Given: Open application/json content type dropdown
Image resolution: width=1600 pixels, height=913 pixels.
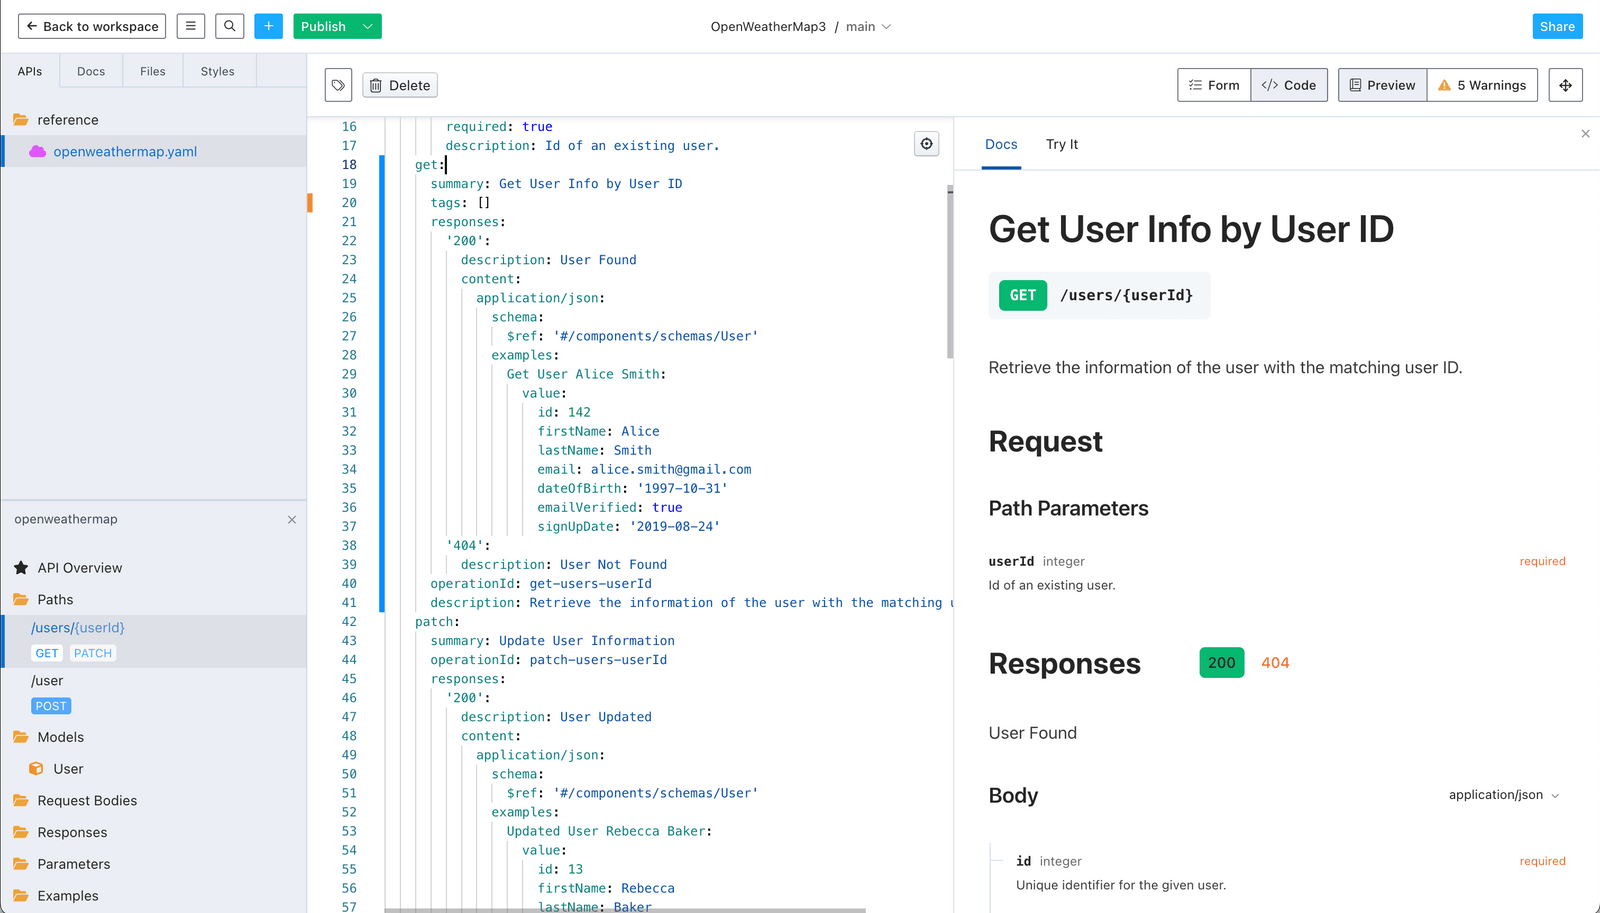Looking at the screenshot, I should (1503, 795).
